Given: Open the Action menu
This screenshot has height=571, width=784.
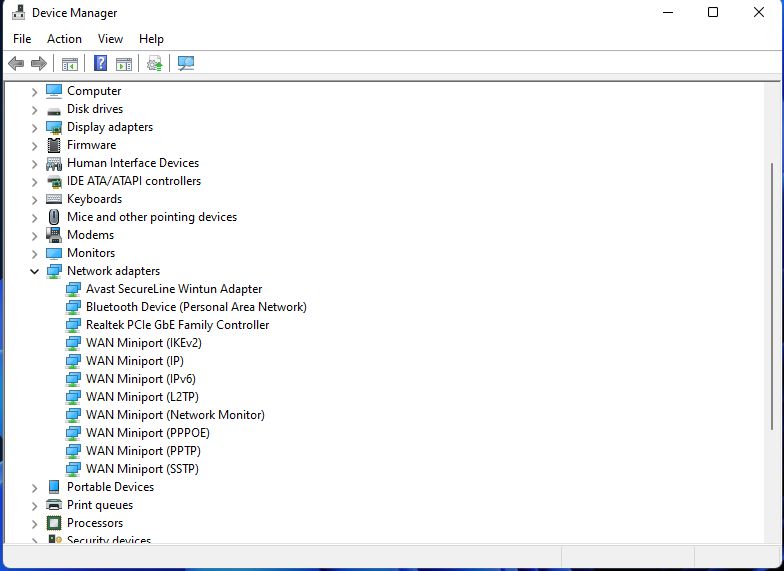Looking at the screenshot, I should click(64, 39).
